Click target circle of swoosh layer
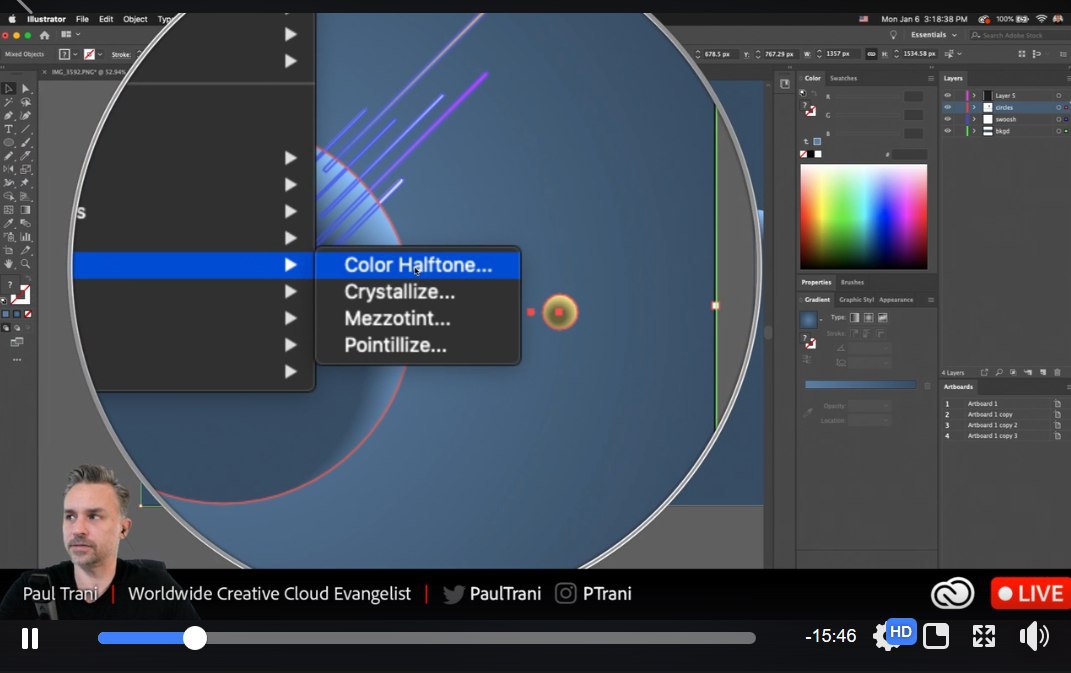The width and height of the screenshot is (1071, 673). 1059,119
